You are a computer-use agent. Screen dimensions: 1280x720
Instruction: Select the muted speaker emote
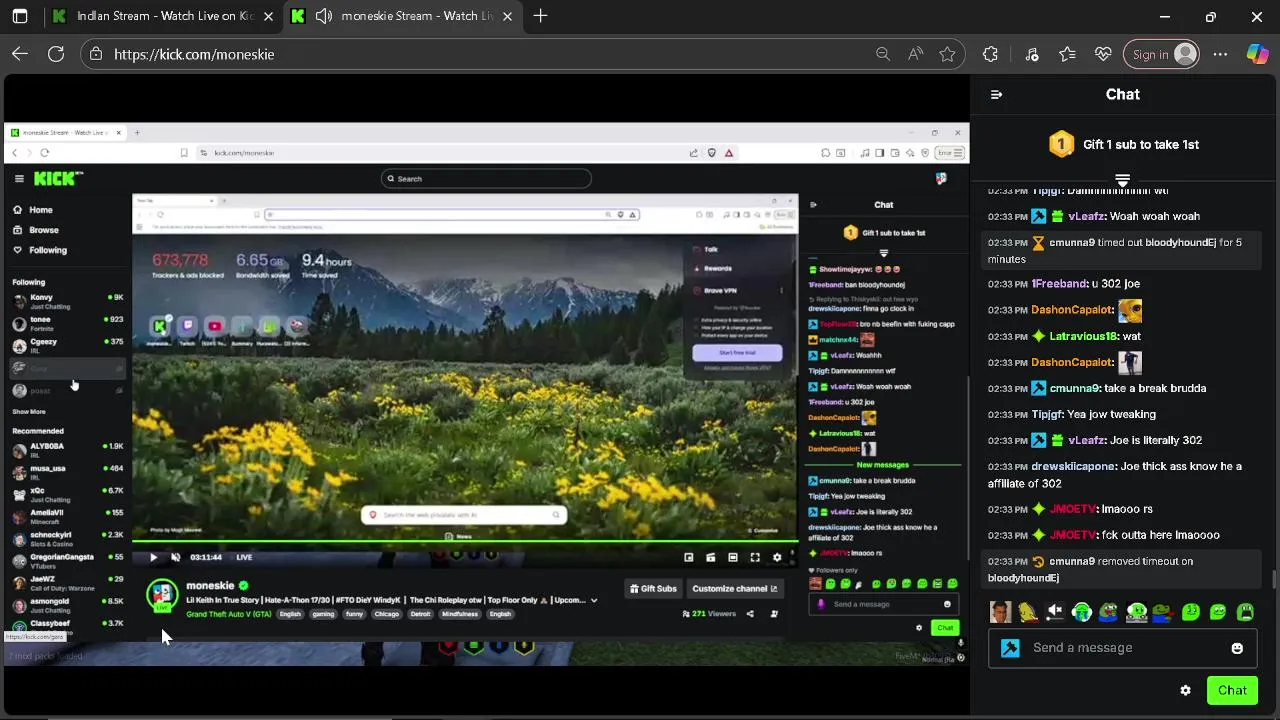[1054, 612]
